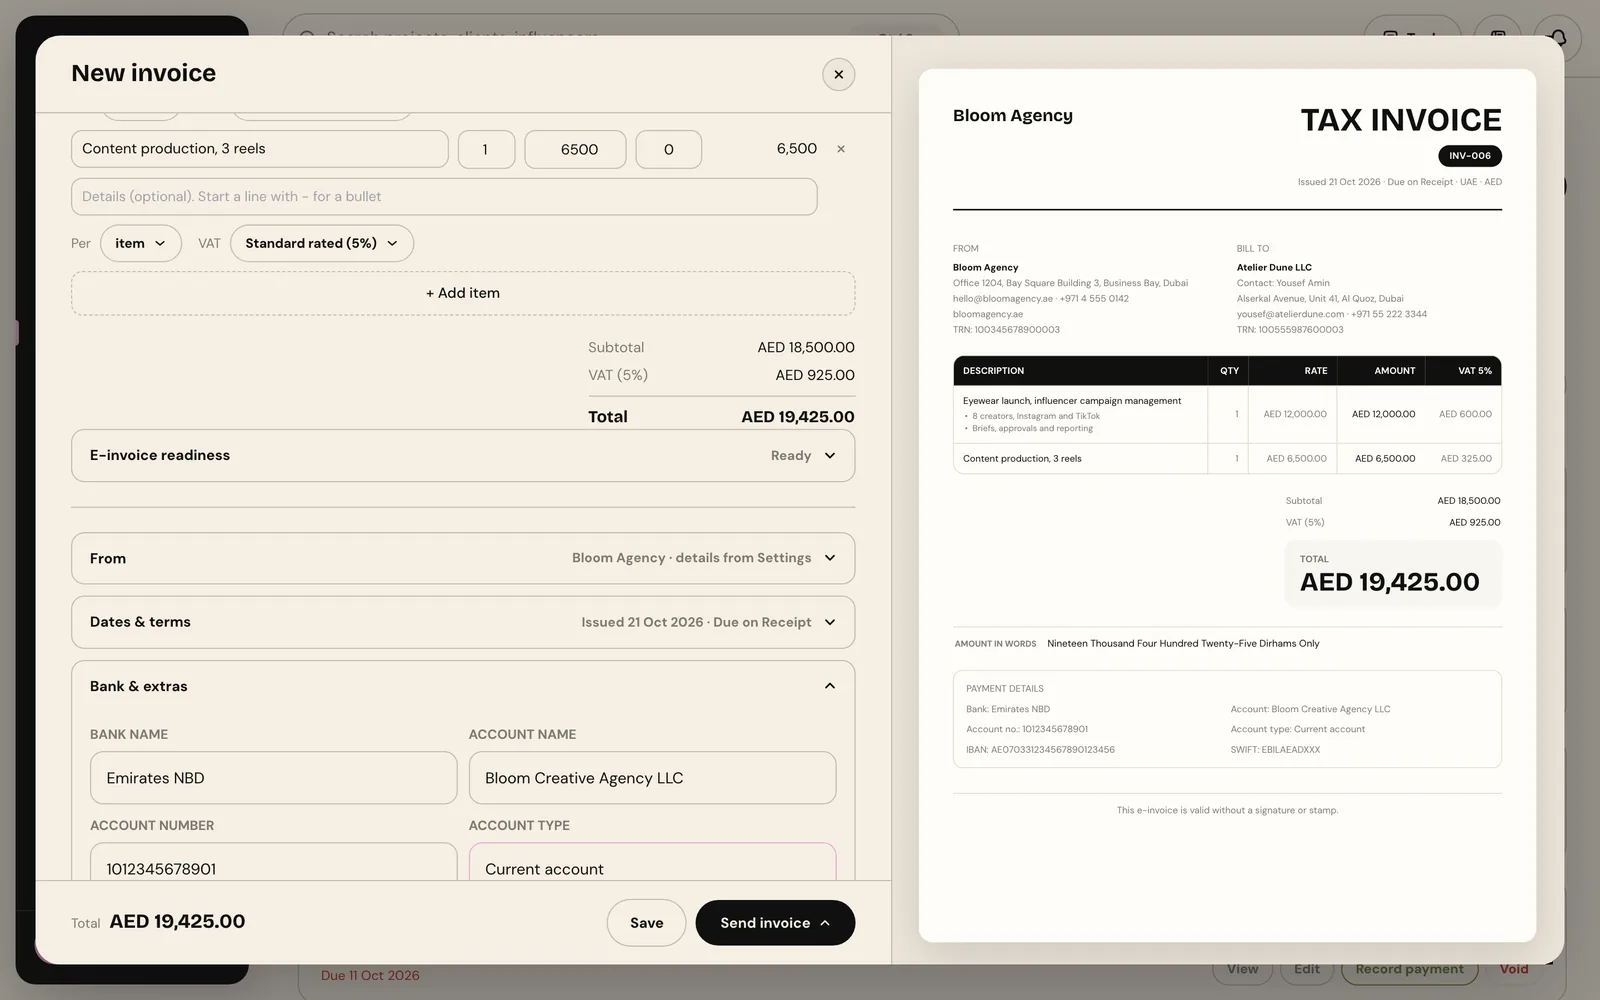This screenshot has width=1600, height=1000.
Task: Click the IBAN line in payment details
Action: click(1040, 749)
